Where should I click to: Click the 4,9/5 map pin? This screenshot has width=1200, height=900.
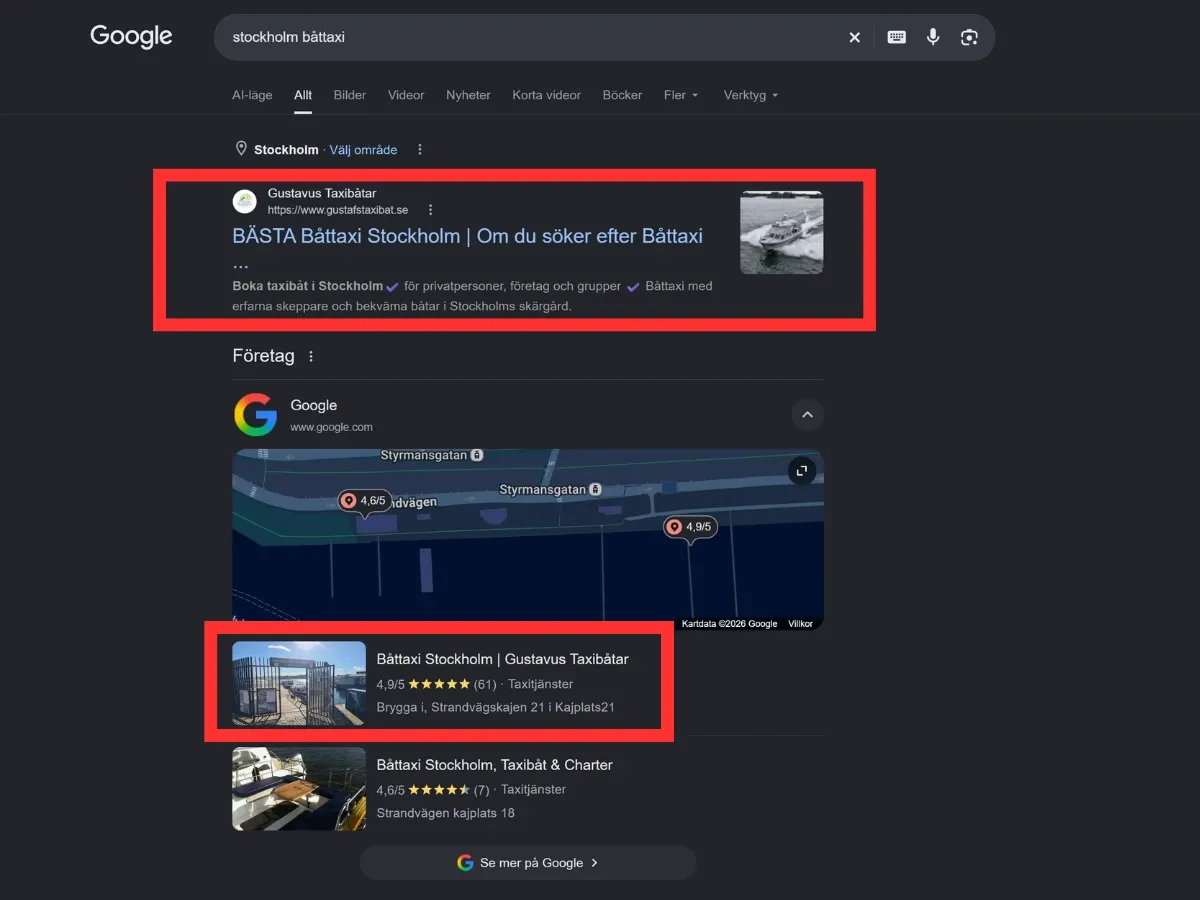[690, 527]
